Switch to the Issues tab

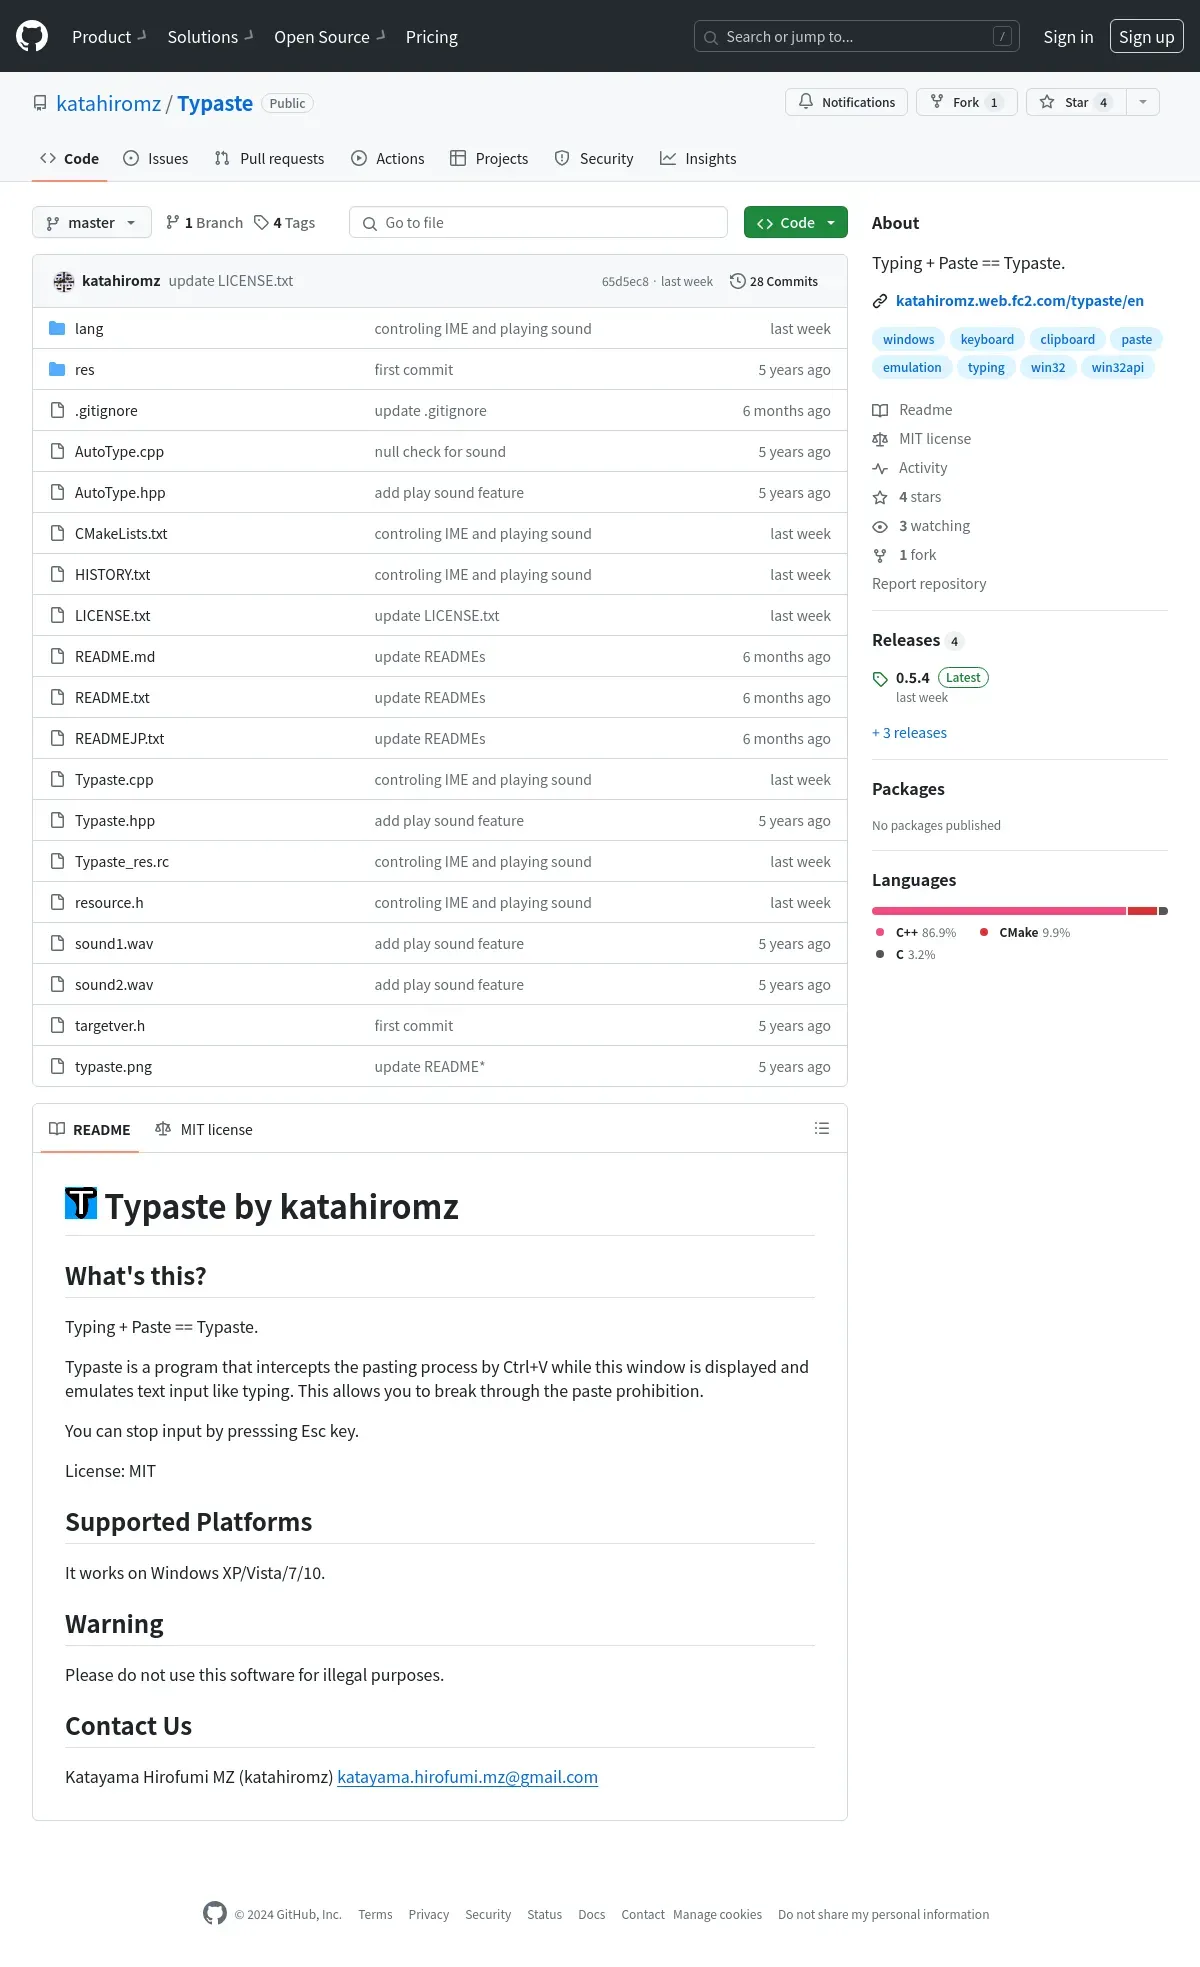click(x=156, y=159)
